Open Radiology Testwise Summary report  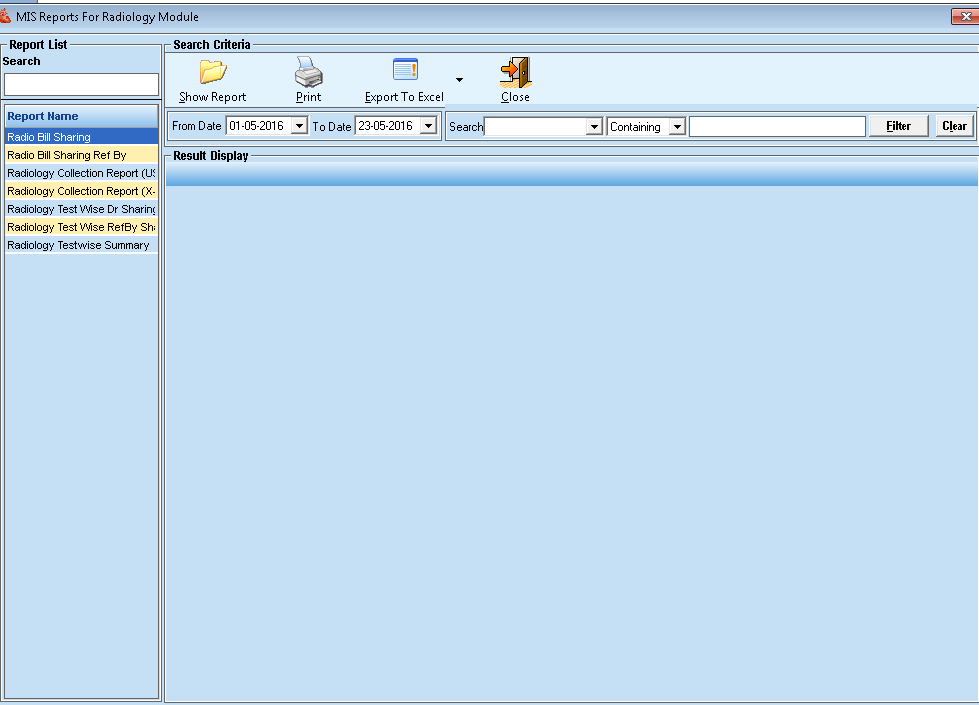pyautogui.click(x=80, y=245)
